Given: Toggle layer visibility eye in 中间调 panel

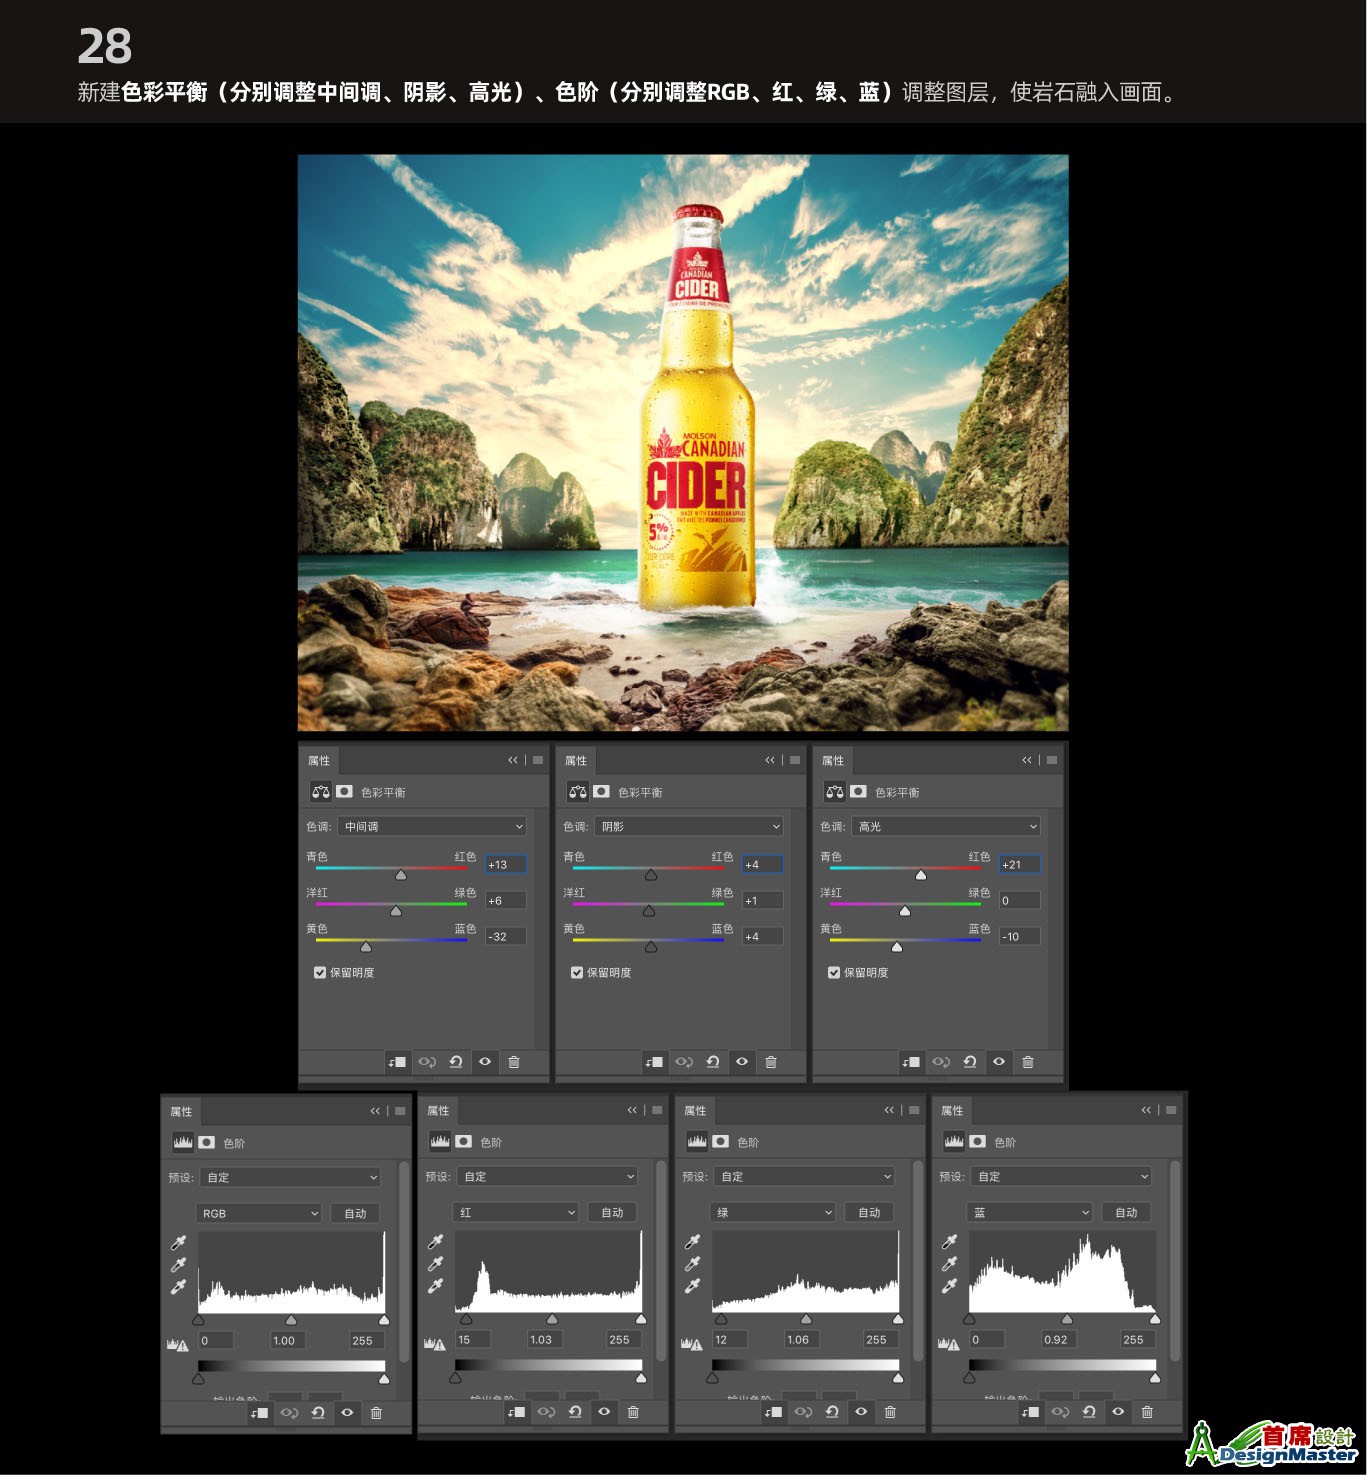Looking at the screenshot, I should [x=485, y=1062].
